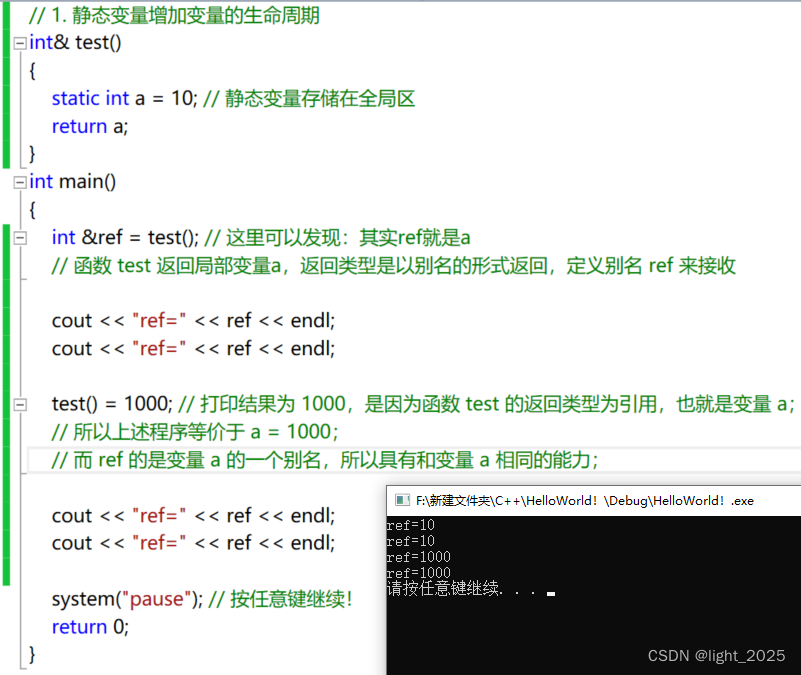Screen dimensions: 801x675
Task: Click the comment '这里可以发现：其实ref就是a'
Action: tap(348, 238)
